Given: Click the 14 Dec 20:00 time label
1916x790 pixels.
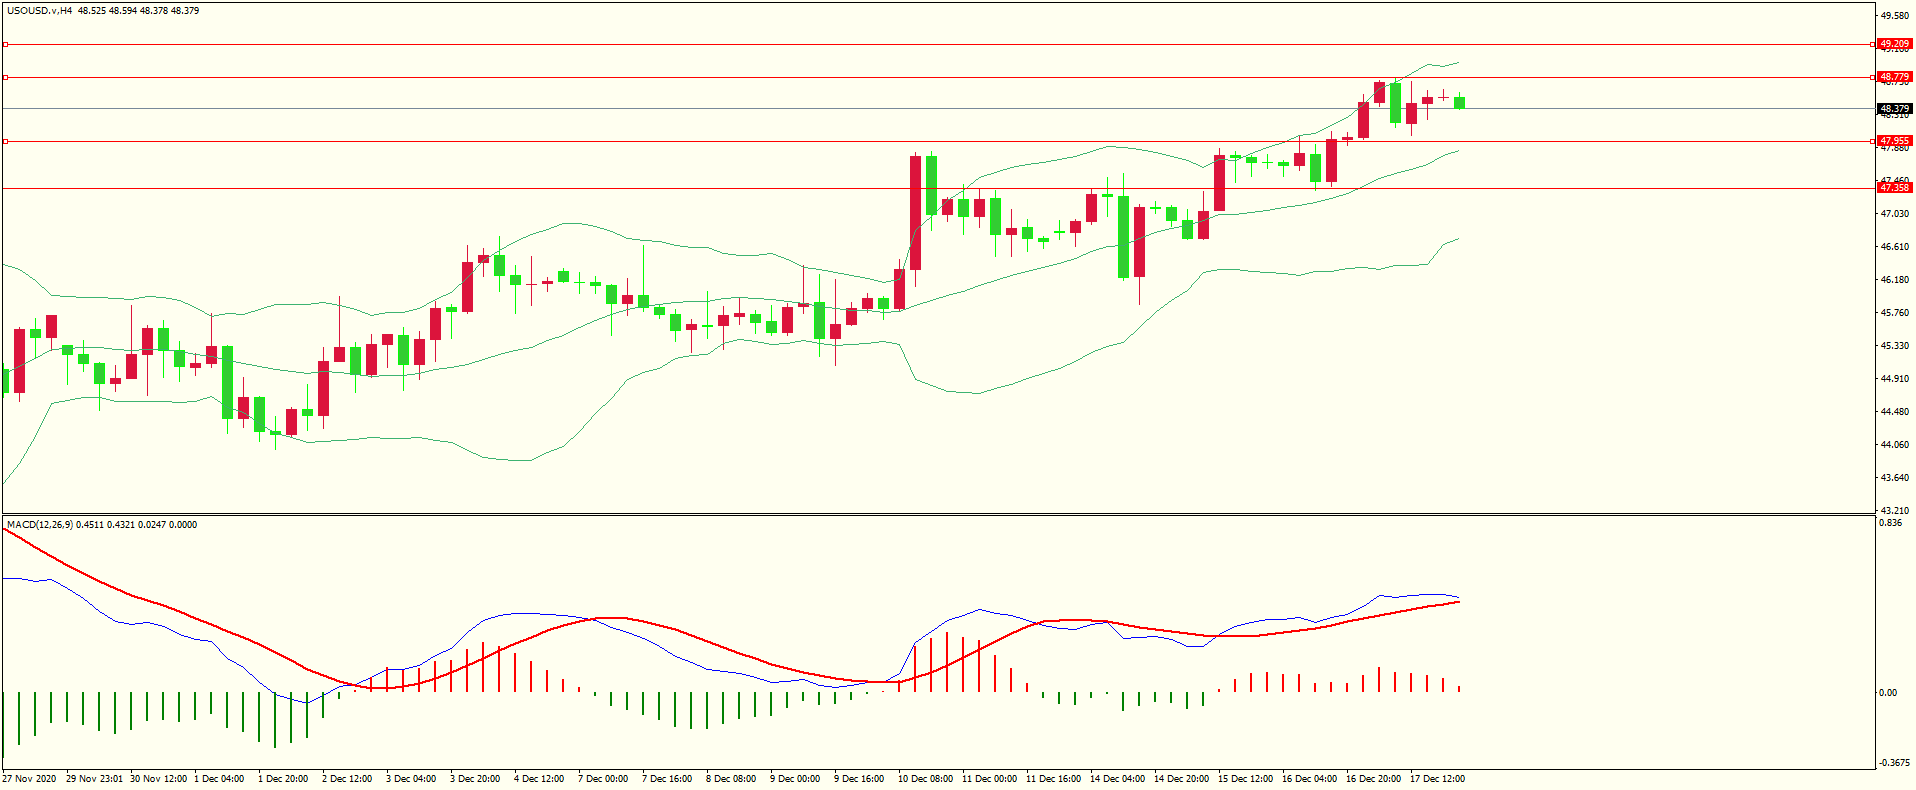Looking at the screenshot, I should (1181, 779).
